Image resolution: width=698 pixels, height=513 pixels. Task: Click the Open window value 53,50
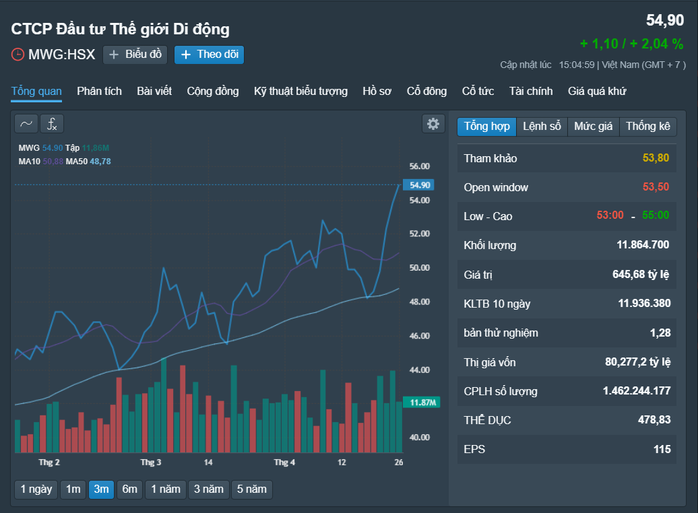[x=656, y=187]
